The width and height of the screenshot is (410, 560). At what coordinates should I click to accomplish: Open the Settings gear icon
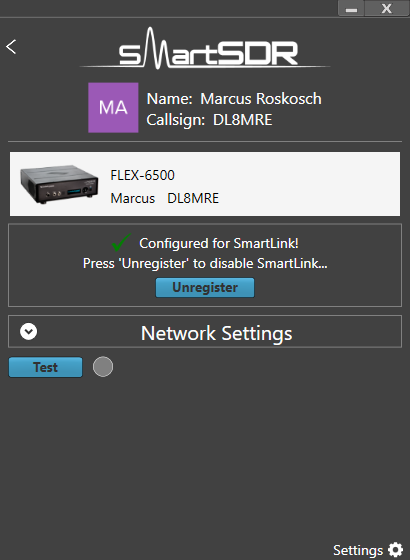pyautogui.click(x=395, y=550)
